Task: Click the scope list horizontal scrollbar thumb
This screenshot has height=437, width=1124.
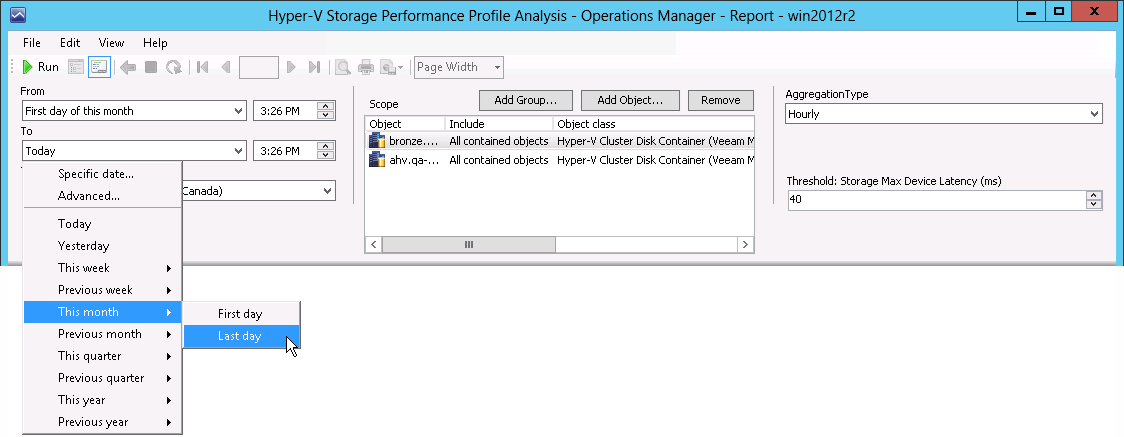Action: [x=469, y=245]
